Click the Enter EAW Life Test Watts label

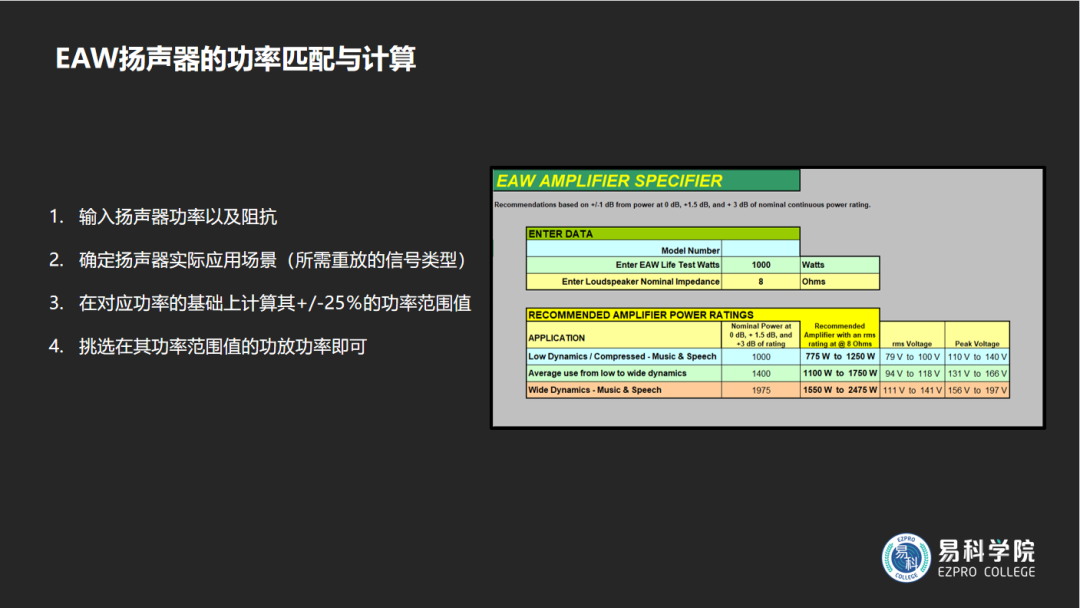[667, 264]
